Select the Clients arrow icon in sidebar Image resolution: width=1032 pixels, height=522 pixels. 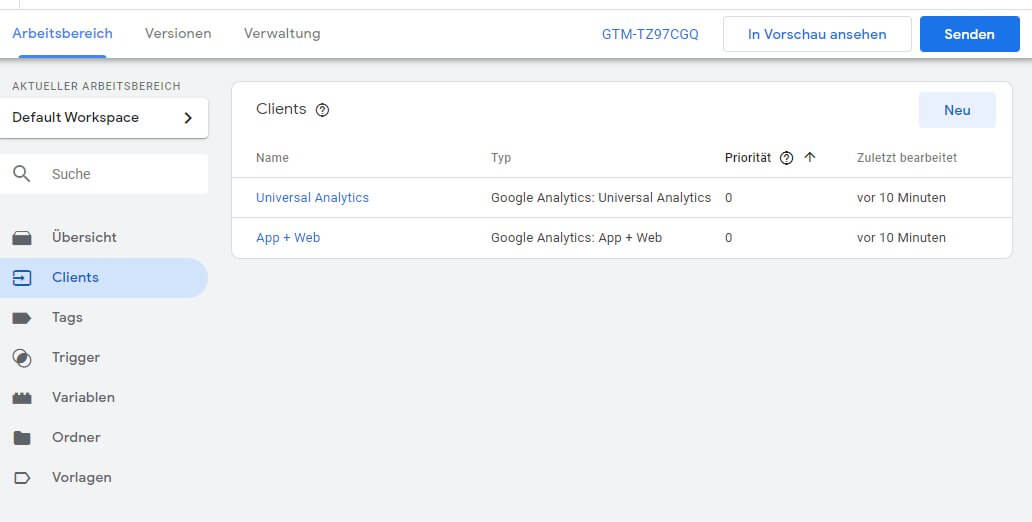(22, 278)
